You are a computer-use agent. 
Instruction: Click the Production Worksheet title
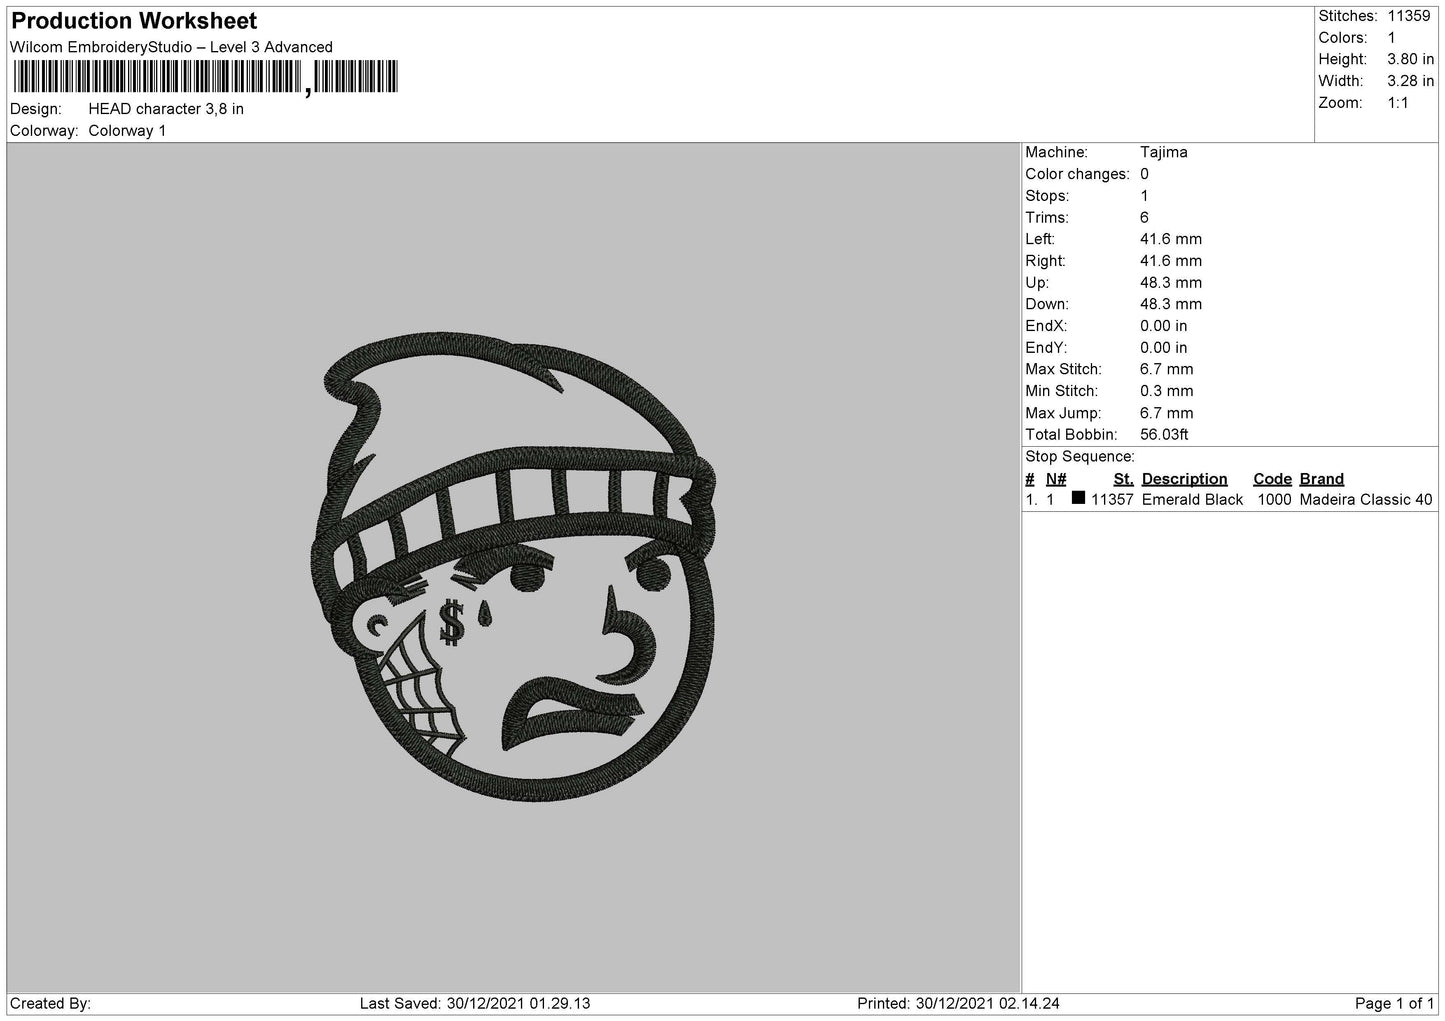pos(134,21)
